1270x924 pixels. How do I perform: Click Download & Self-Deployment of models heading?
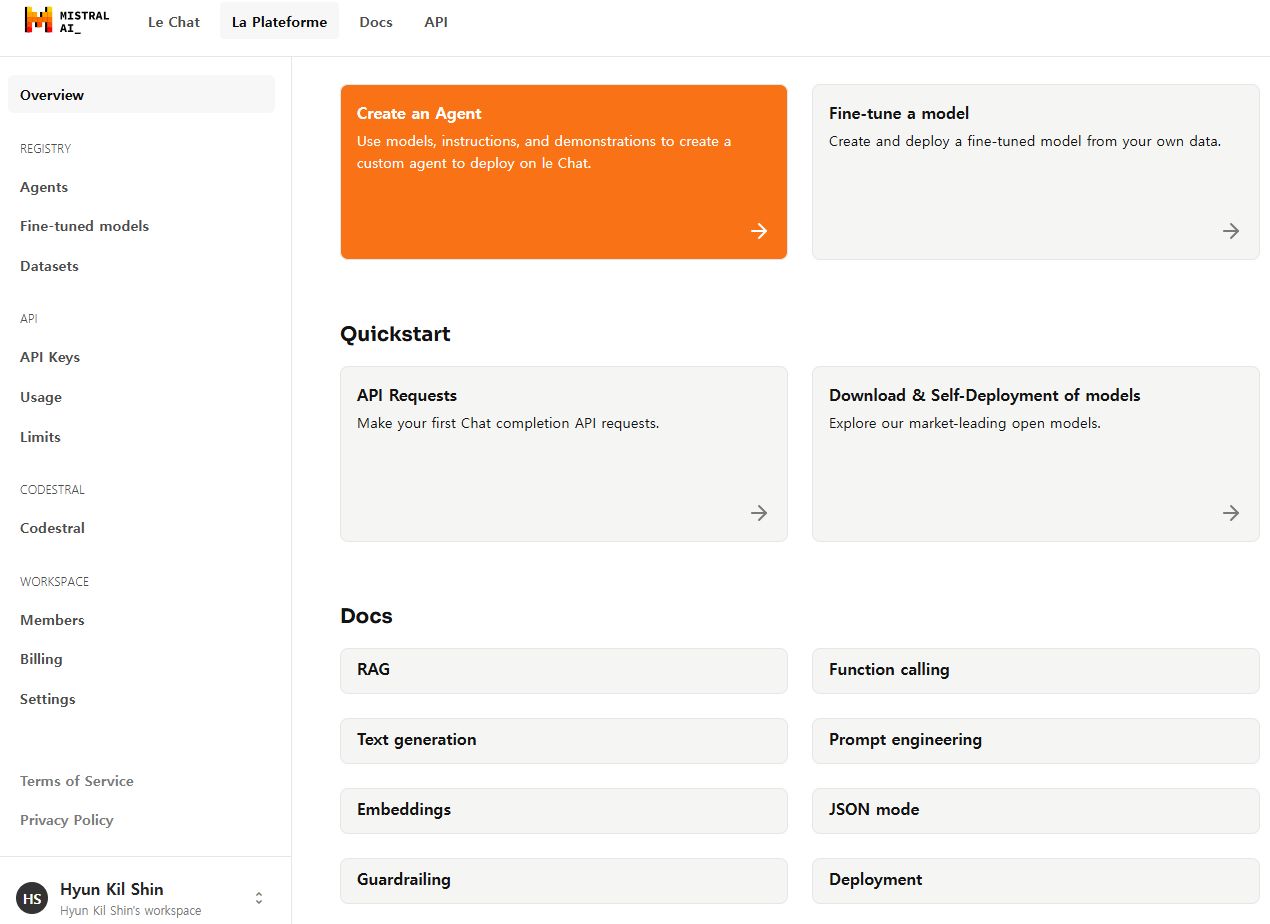(985, 396)
